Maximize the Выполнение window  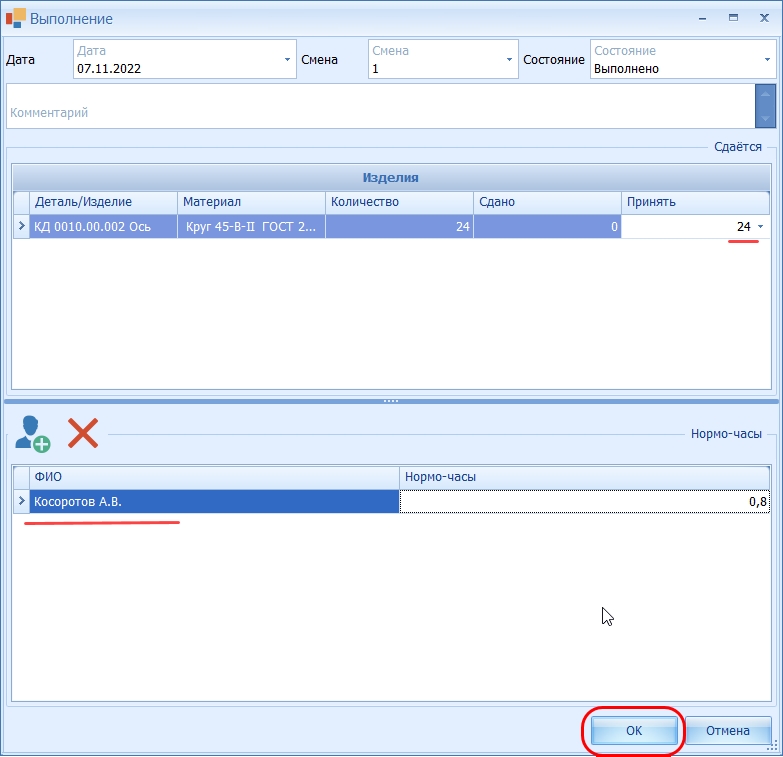(733, 18)
